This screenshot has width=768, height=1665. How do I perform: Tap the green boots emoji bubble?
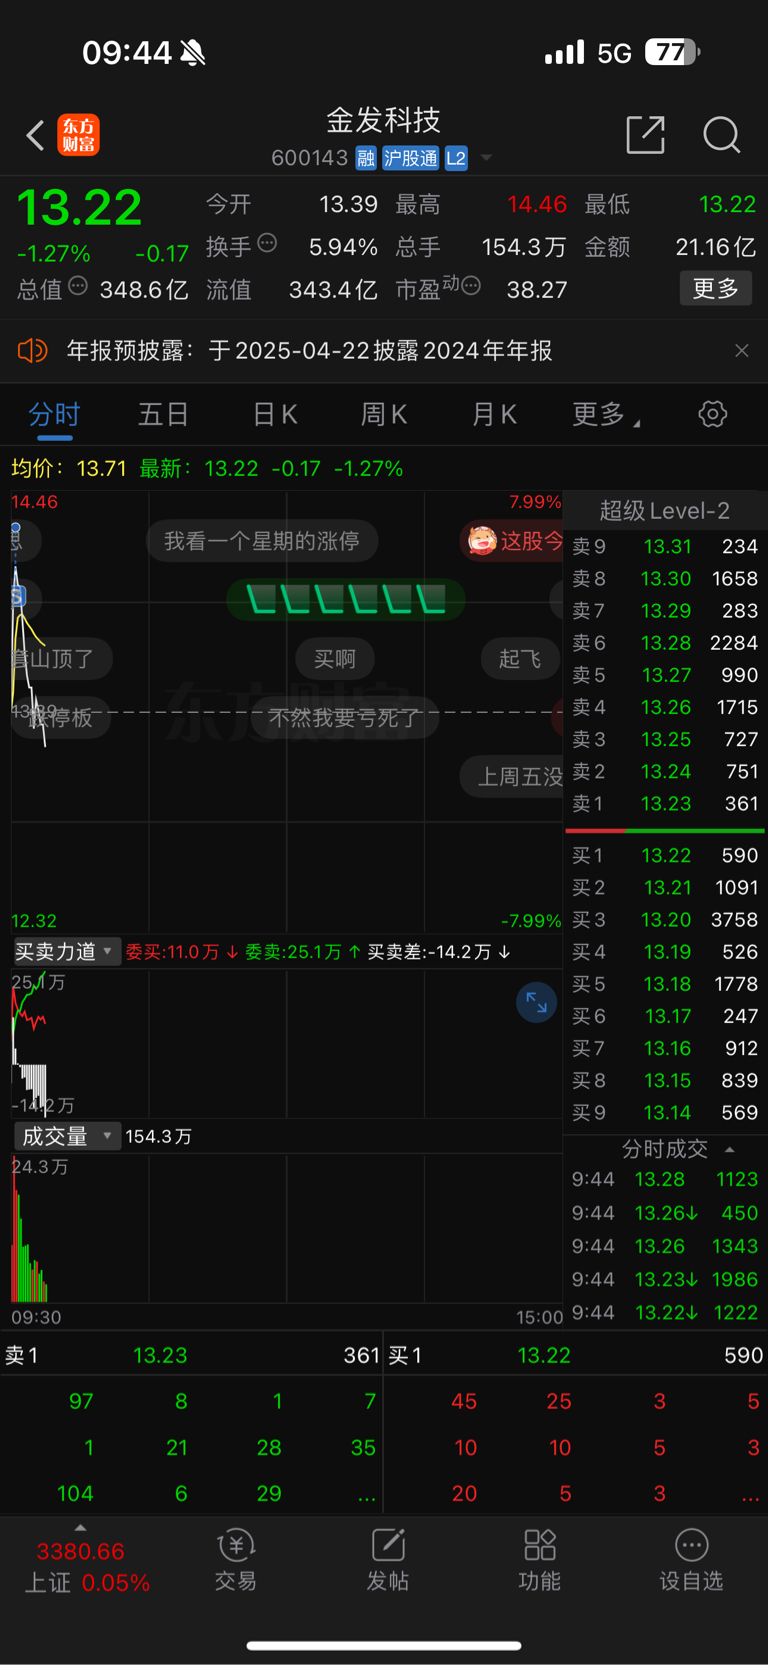[x=345, y=600]
